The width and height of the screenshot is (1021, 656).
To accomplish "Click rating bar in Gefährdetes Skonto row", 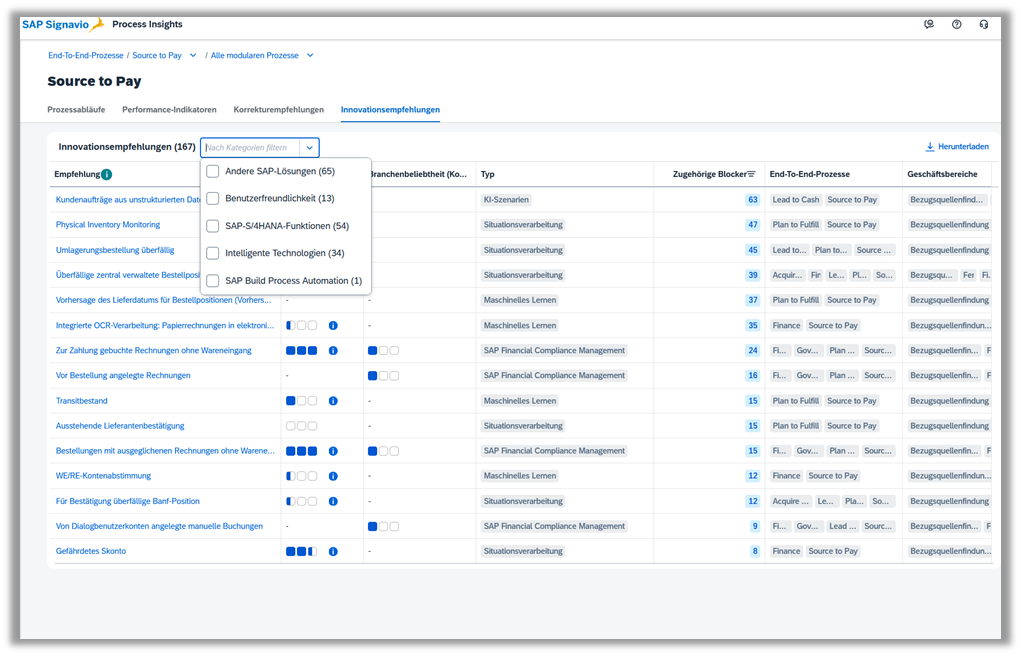I will pyautogui.click(x=301, y=551).
